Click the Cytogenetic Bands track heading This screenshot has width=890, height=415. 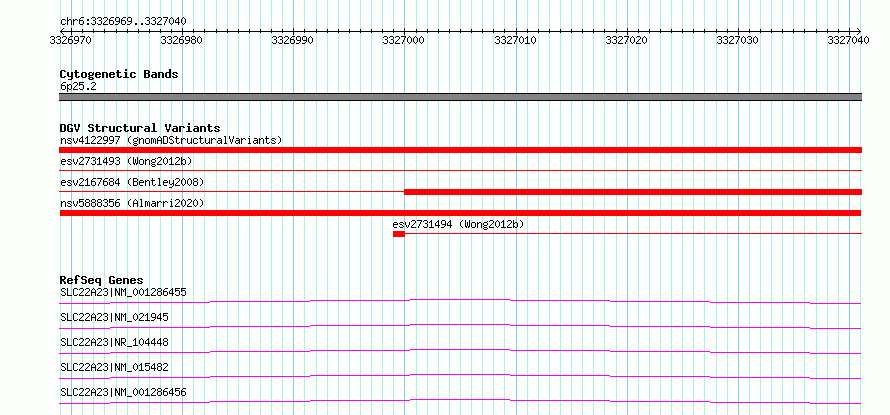119,74
